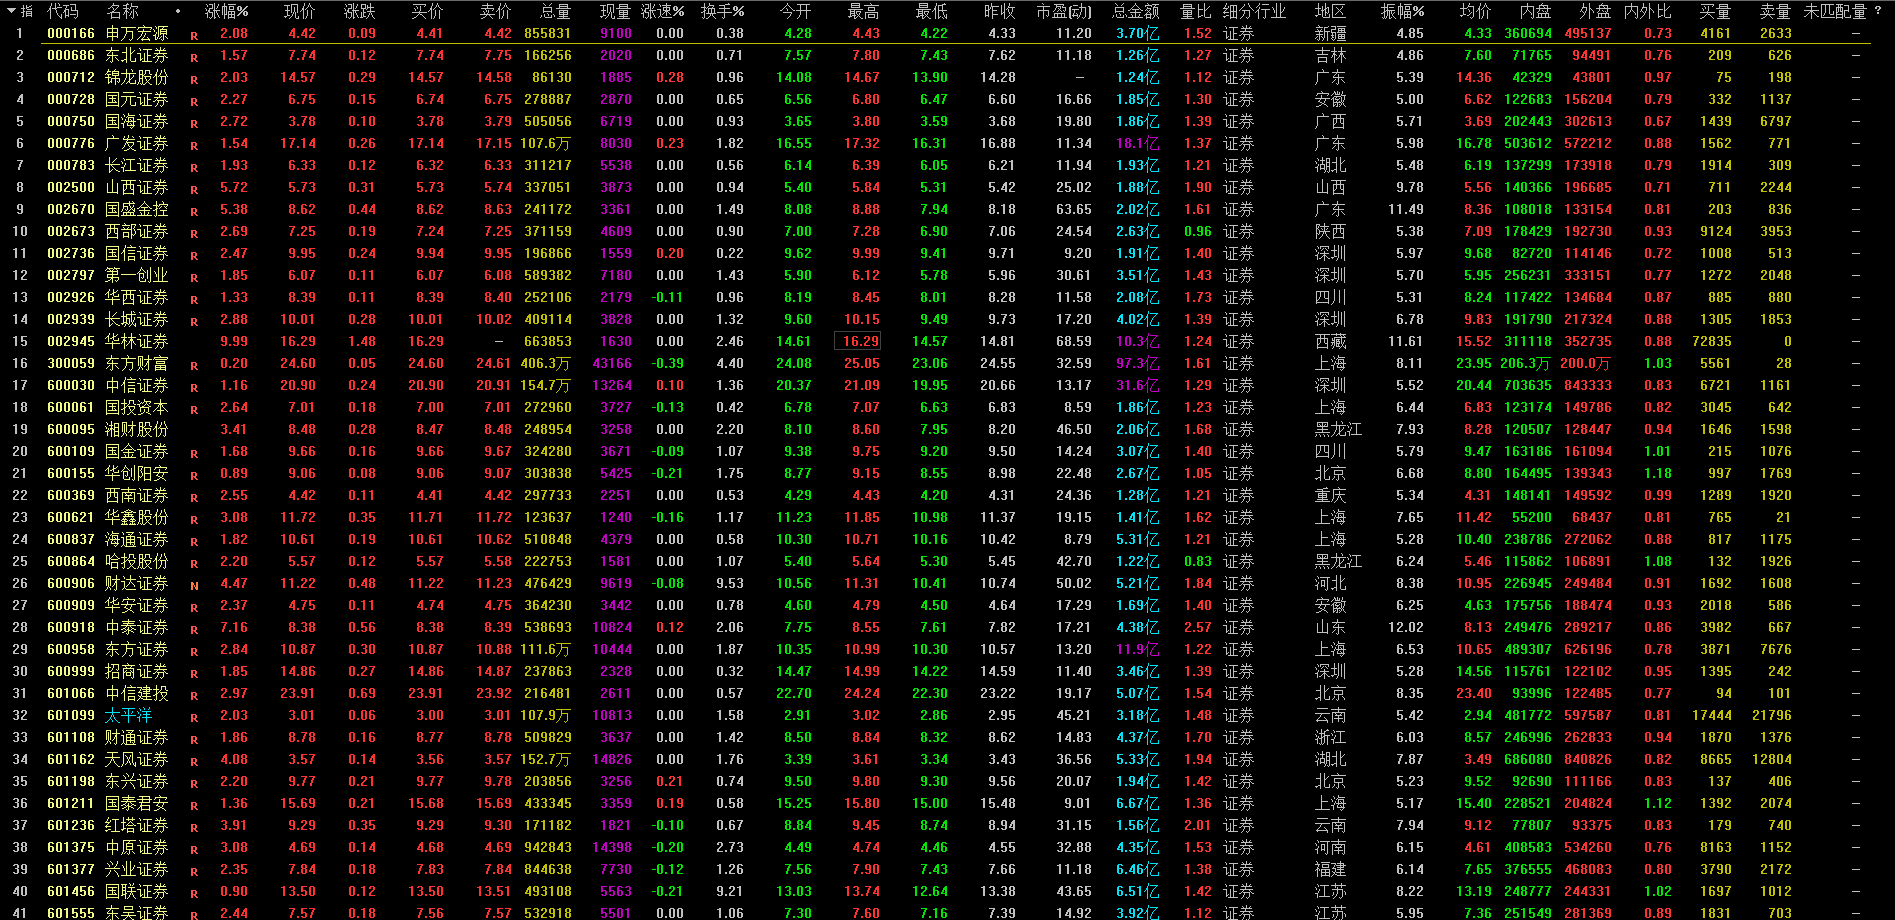
Task: Sort by 名称 column header
Action: click(122, 11)
